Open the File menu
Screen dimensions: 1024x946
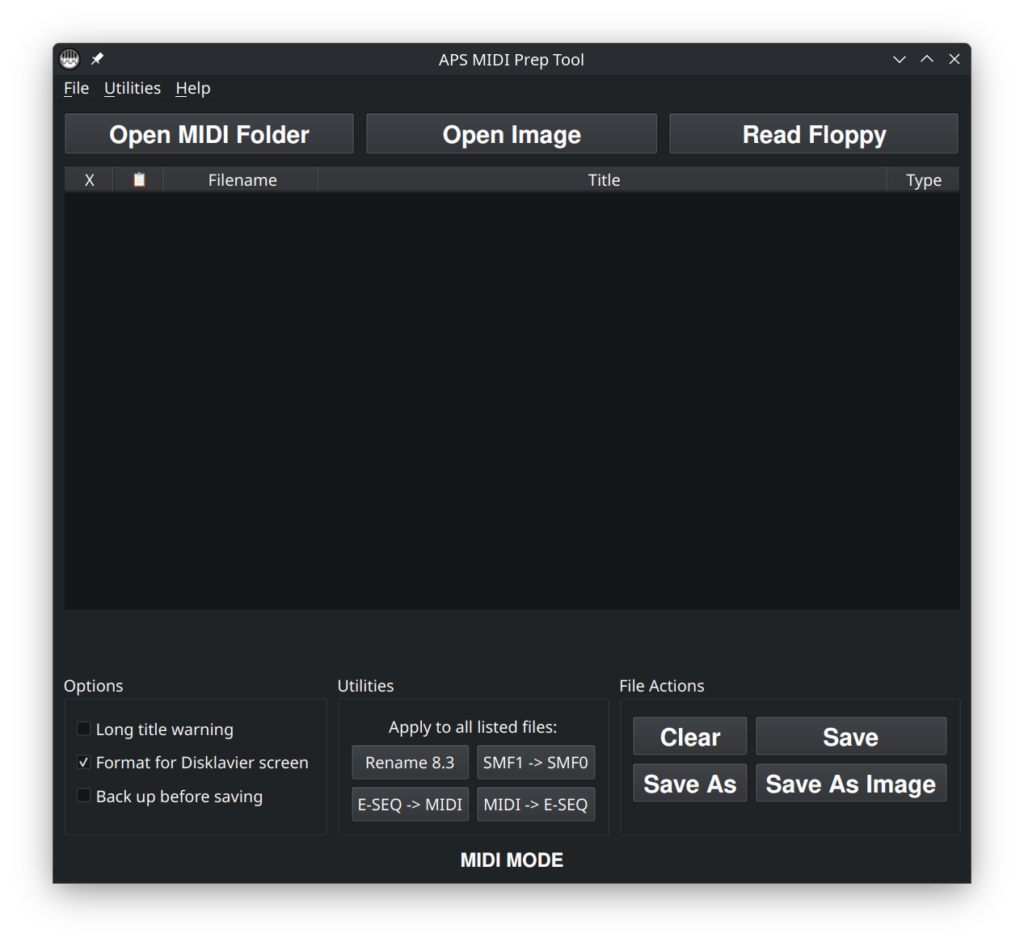75,88
